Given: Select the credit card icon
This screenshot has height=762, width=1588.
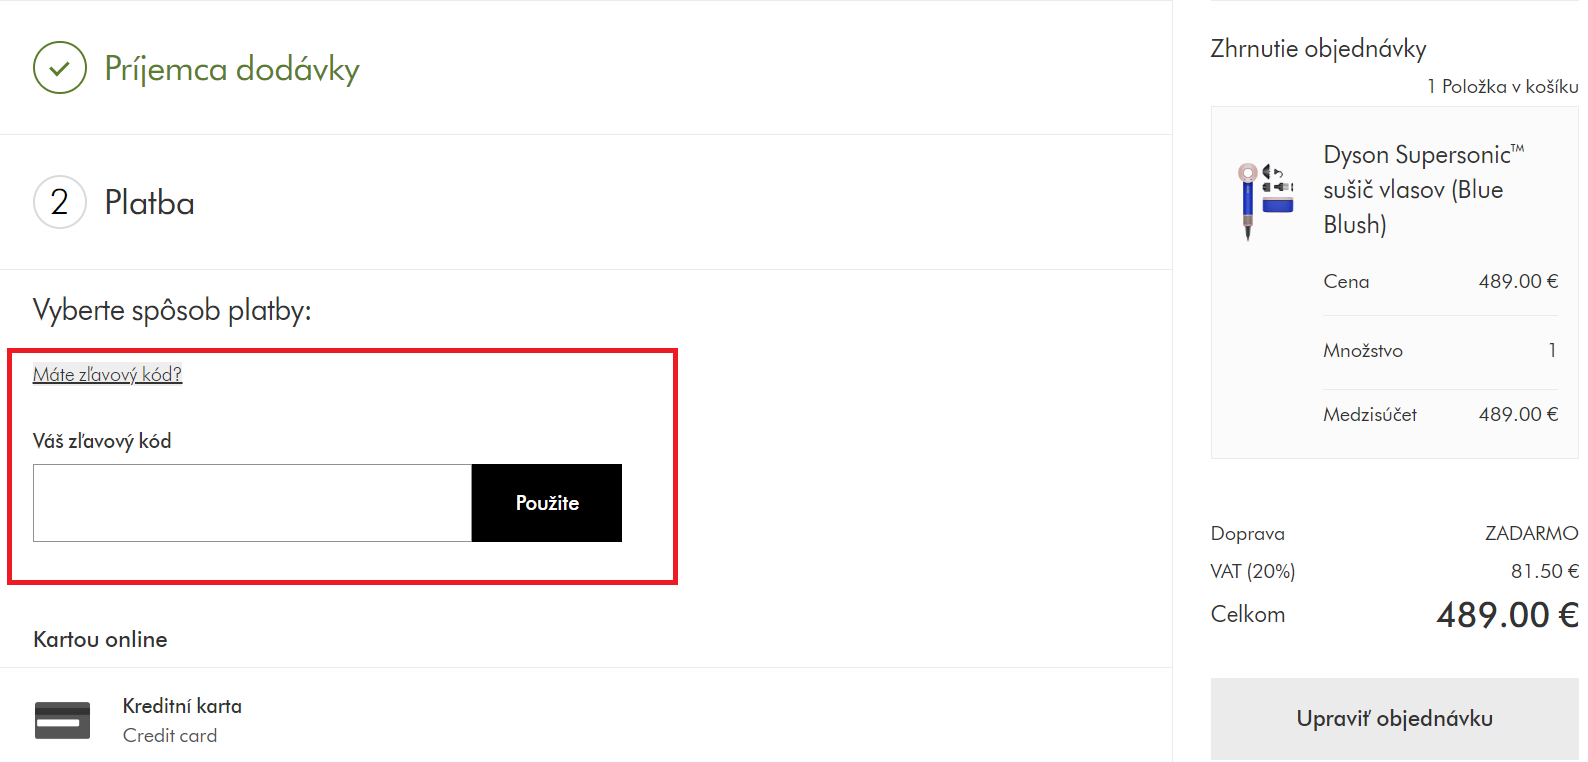Looking at the screenshot, I should [62, 720].
